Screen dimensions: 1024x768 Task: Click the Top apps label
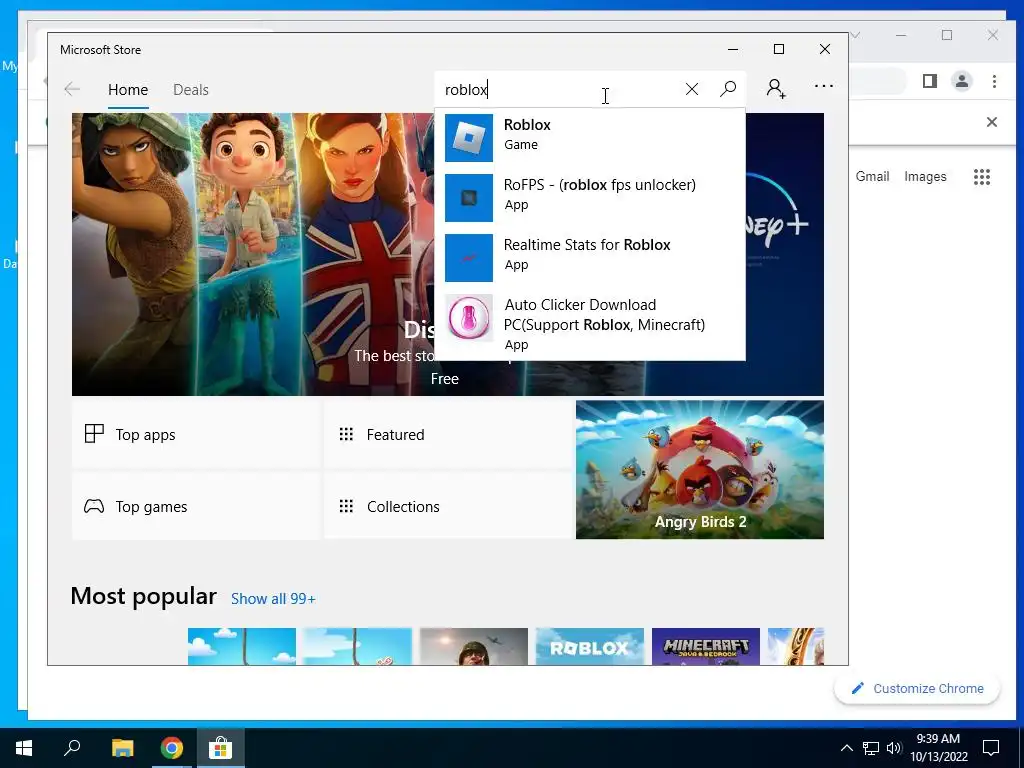tap(146, 435)
